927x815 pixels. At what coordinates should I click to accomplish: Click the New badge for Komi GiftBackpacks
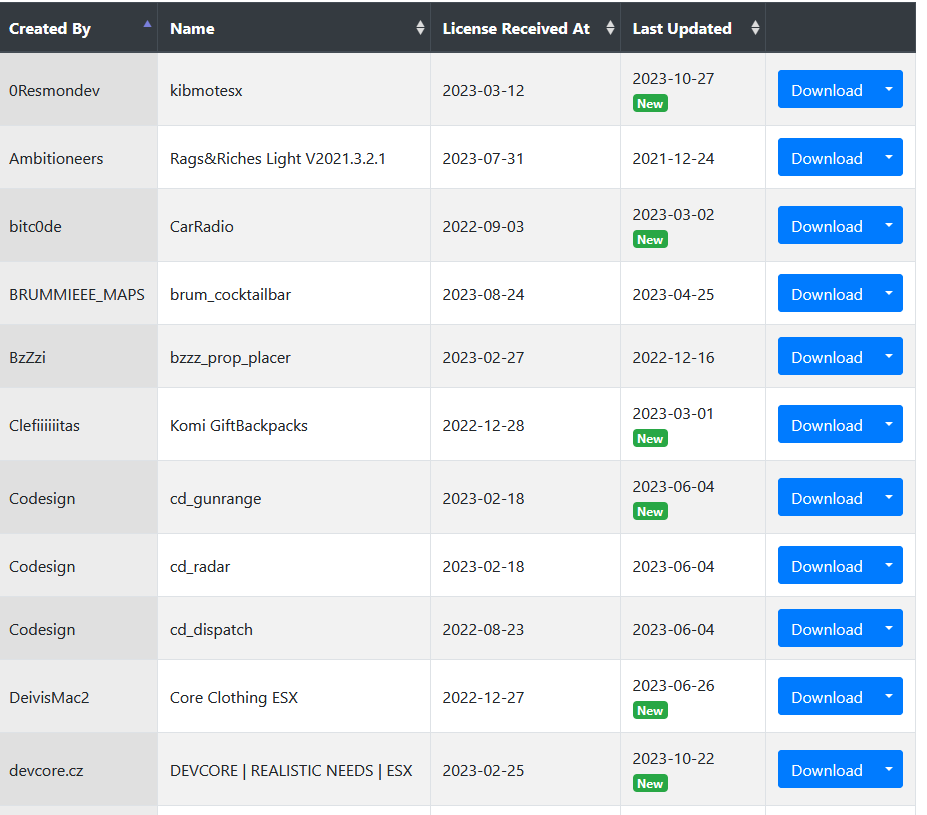[x=650, y=439]
